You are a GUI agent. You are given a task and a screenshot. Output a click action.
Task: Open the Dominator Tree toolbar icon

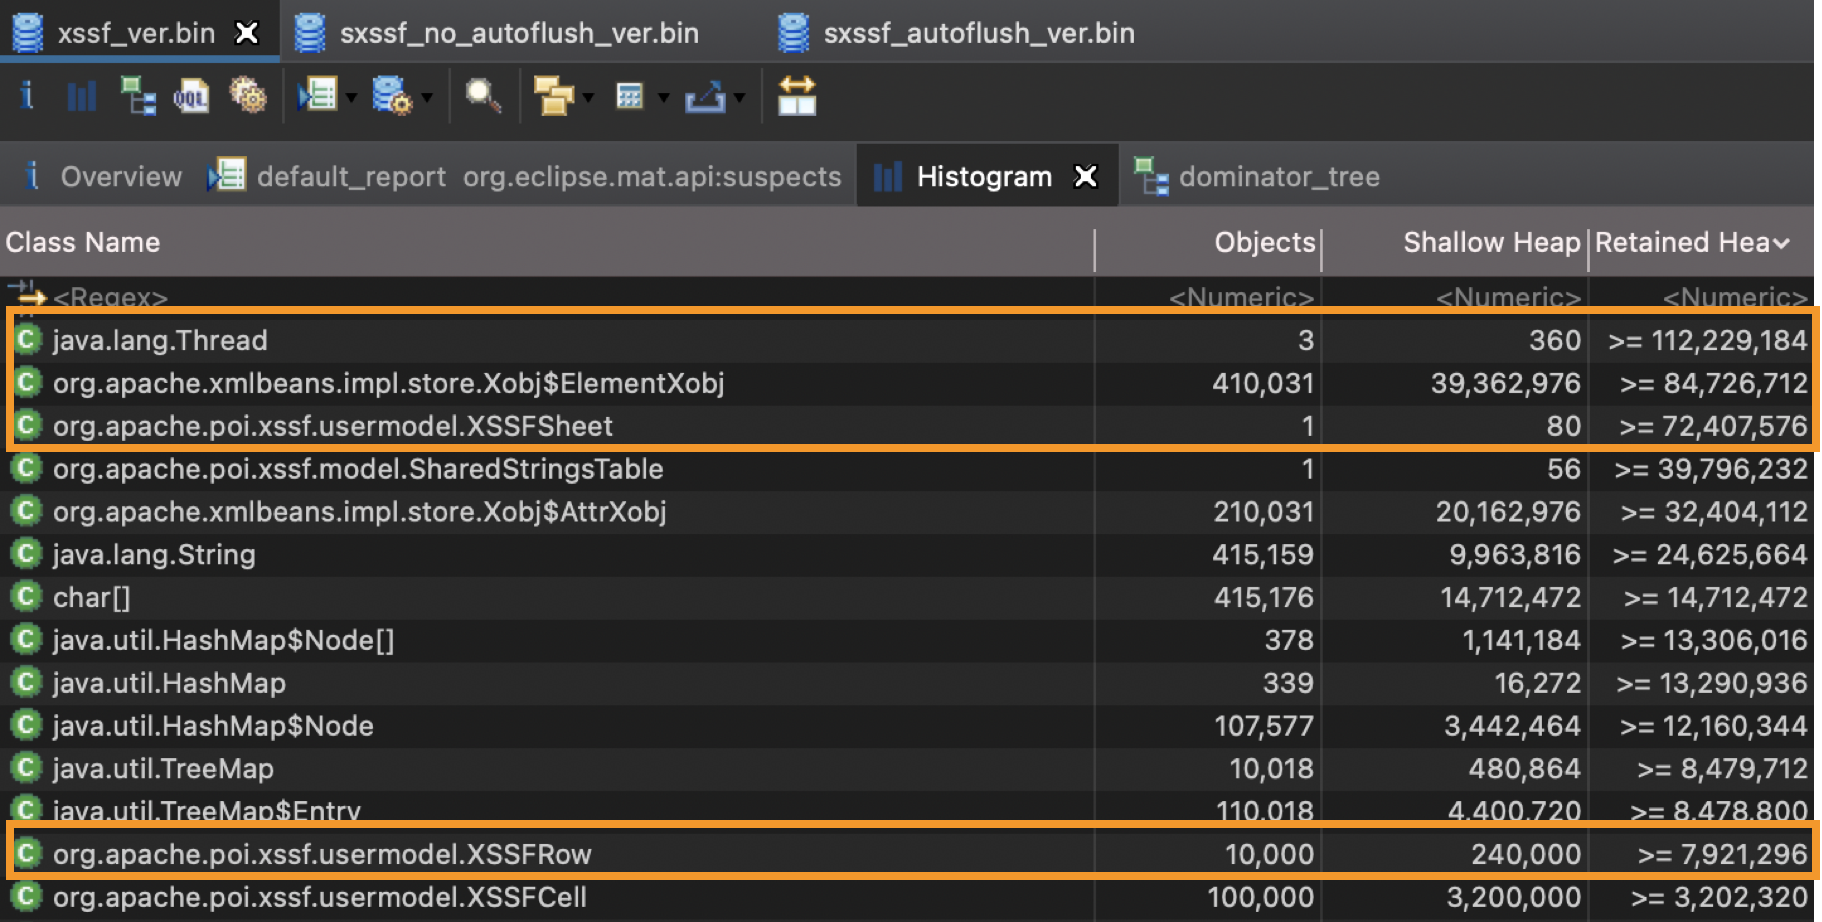138,97
